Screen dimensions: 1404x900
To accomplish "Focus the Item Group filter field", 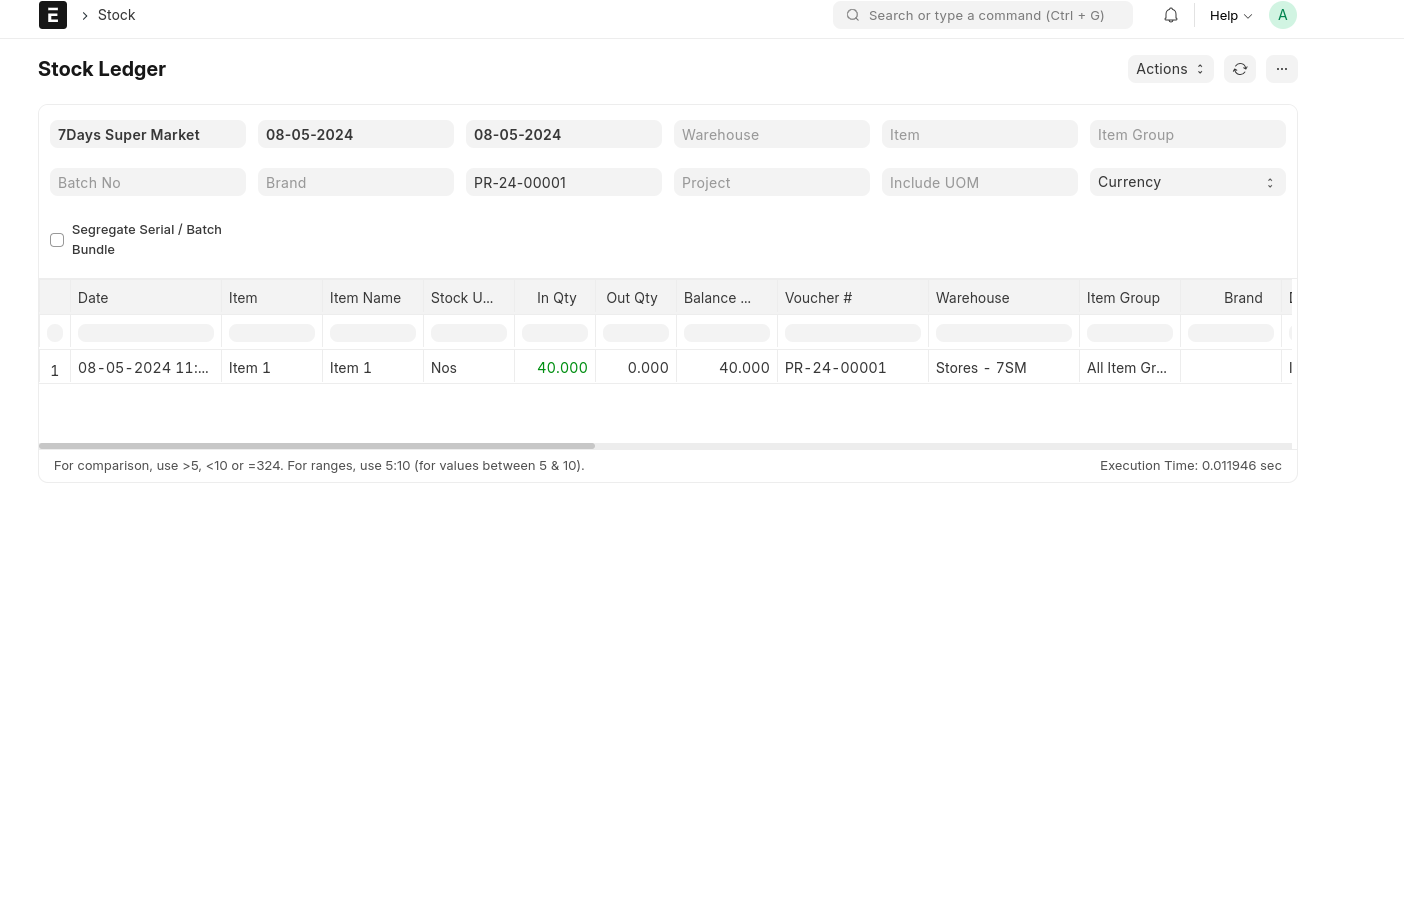I will (1187, 134).
